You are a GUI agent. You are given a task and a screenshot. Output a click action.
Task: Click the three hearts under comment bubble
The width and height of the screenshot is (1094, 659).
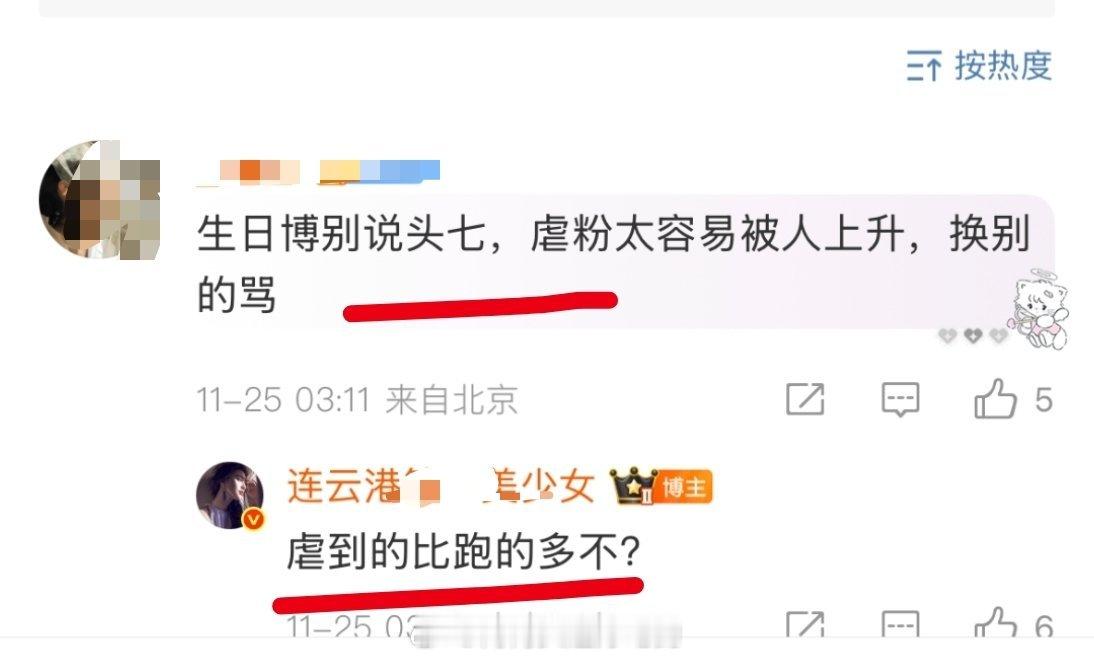pyautogui.click(x=973, y=337)
